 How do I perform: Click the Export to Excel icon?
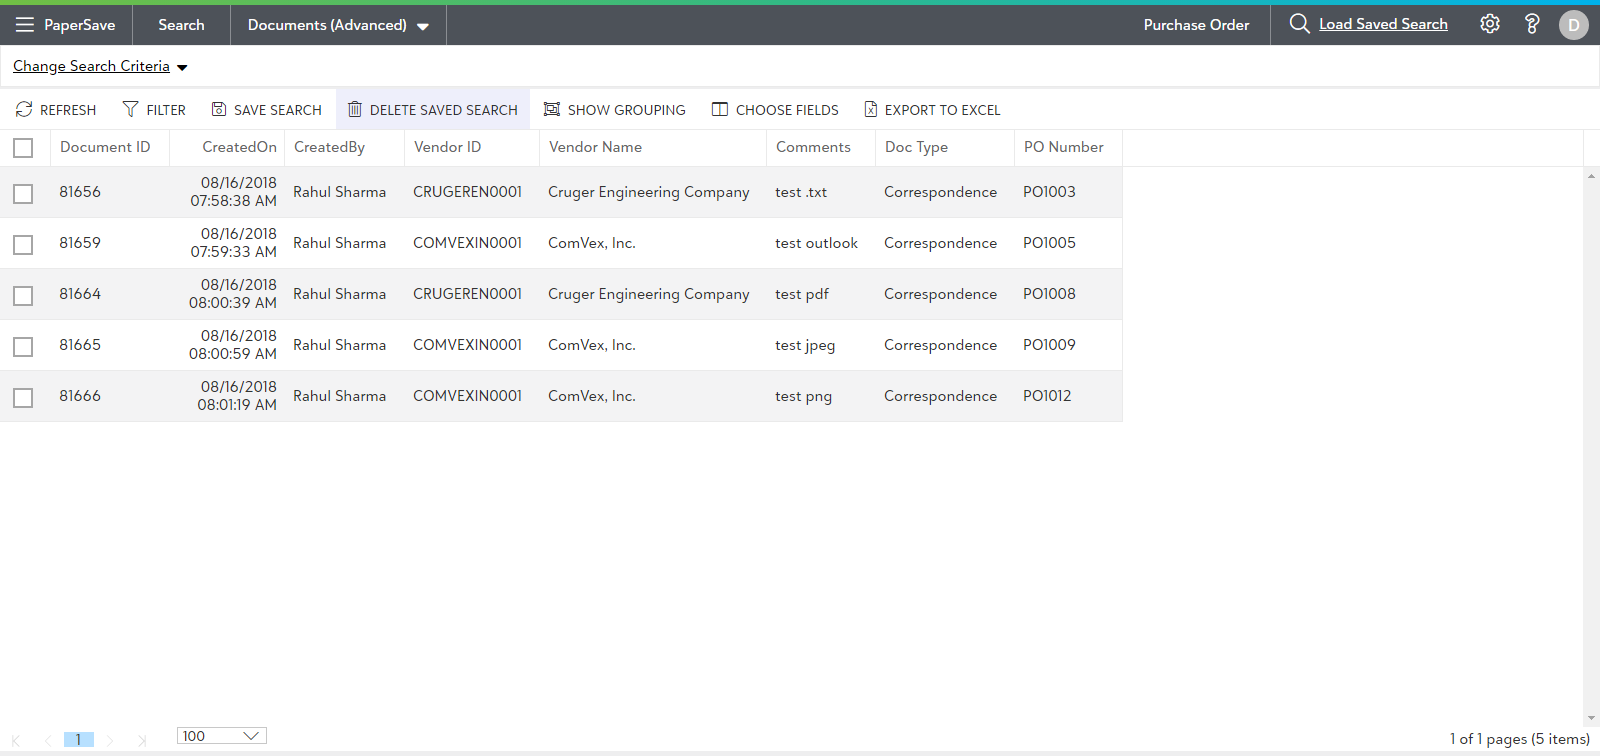pyautogui.click(x=870, y=109)
